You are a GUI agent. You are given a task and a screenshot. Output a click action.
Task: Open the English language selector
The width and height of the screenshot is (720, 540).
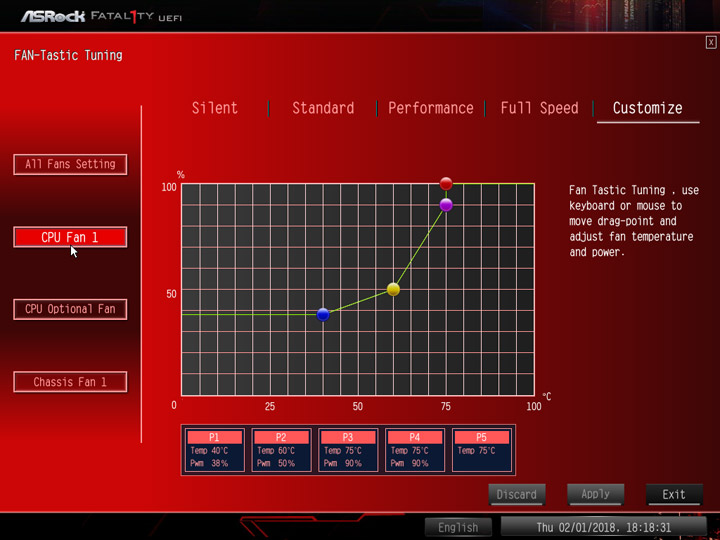pos(458,528)
